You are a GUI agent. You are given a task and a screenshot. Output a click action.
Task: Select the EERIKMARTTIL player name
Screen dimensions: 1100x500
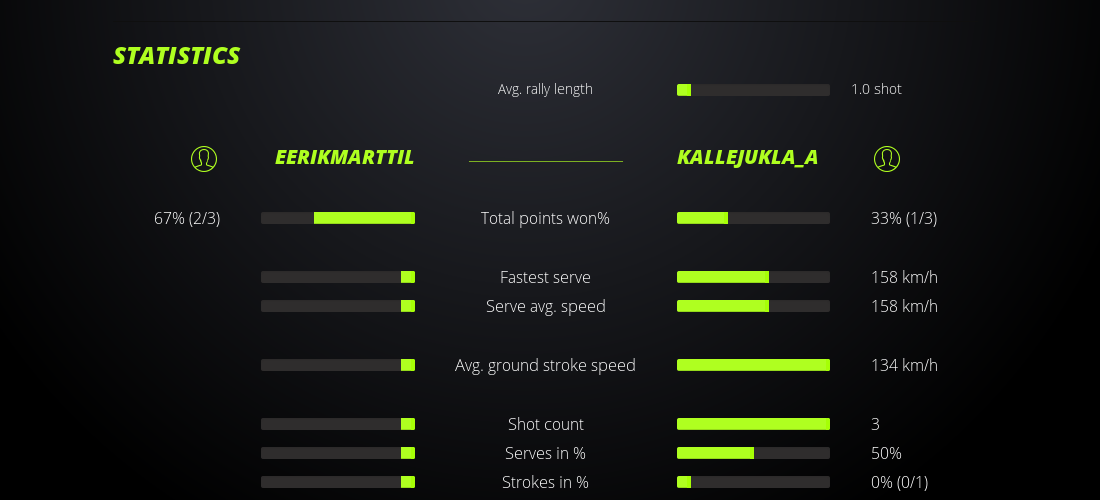coord(344,158)
